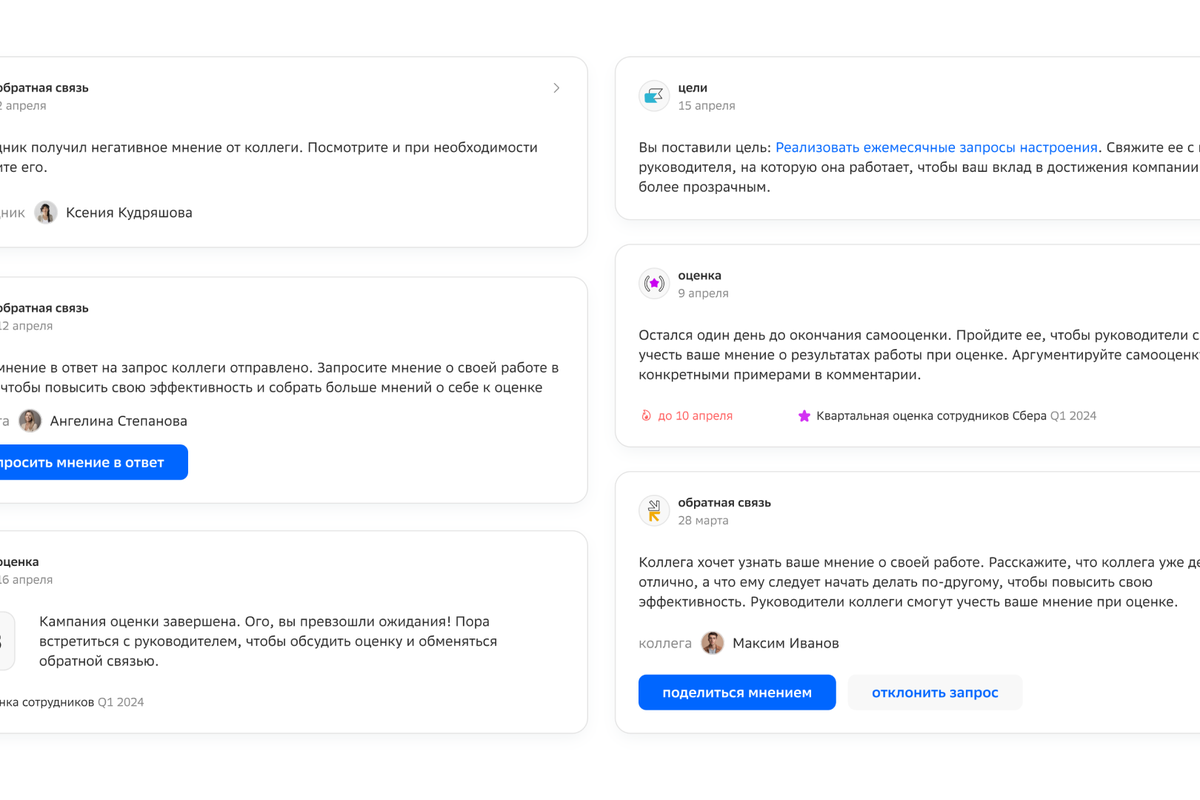Open colleague Максим Иванов's name
Image resolution: width=1200 pixels, height=800 pixels.
(x=785, y=643)
